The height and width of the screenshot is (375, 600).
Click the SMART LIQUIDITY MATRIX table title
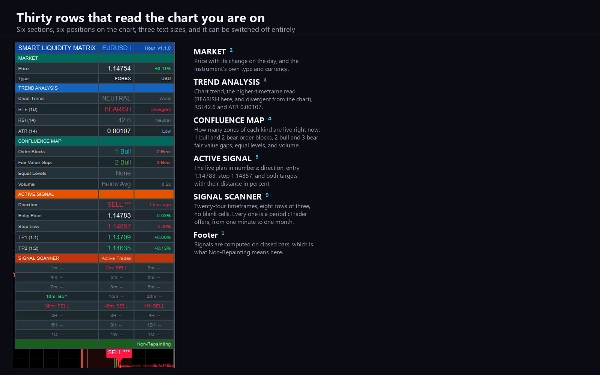click(x=57, y=48)
